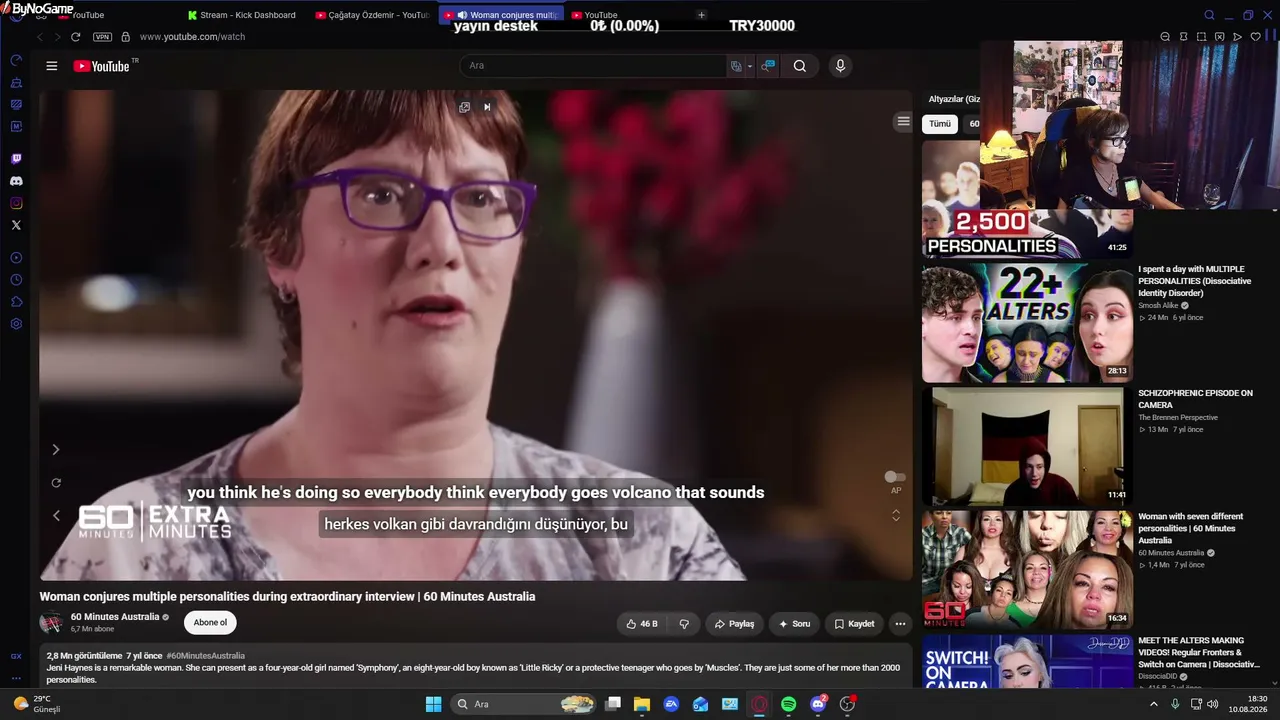Click the Windows taskbar search box
1280x720 pixels.
coord(525,704)
